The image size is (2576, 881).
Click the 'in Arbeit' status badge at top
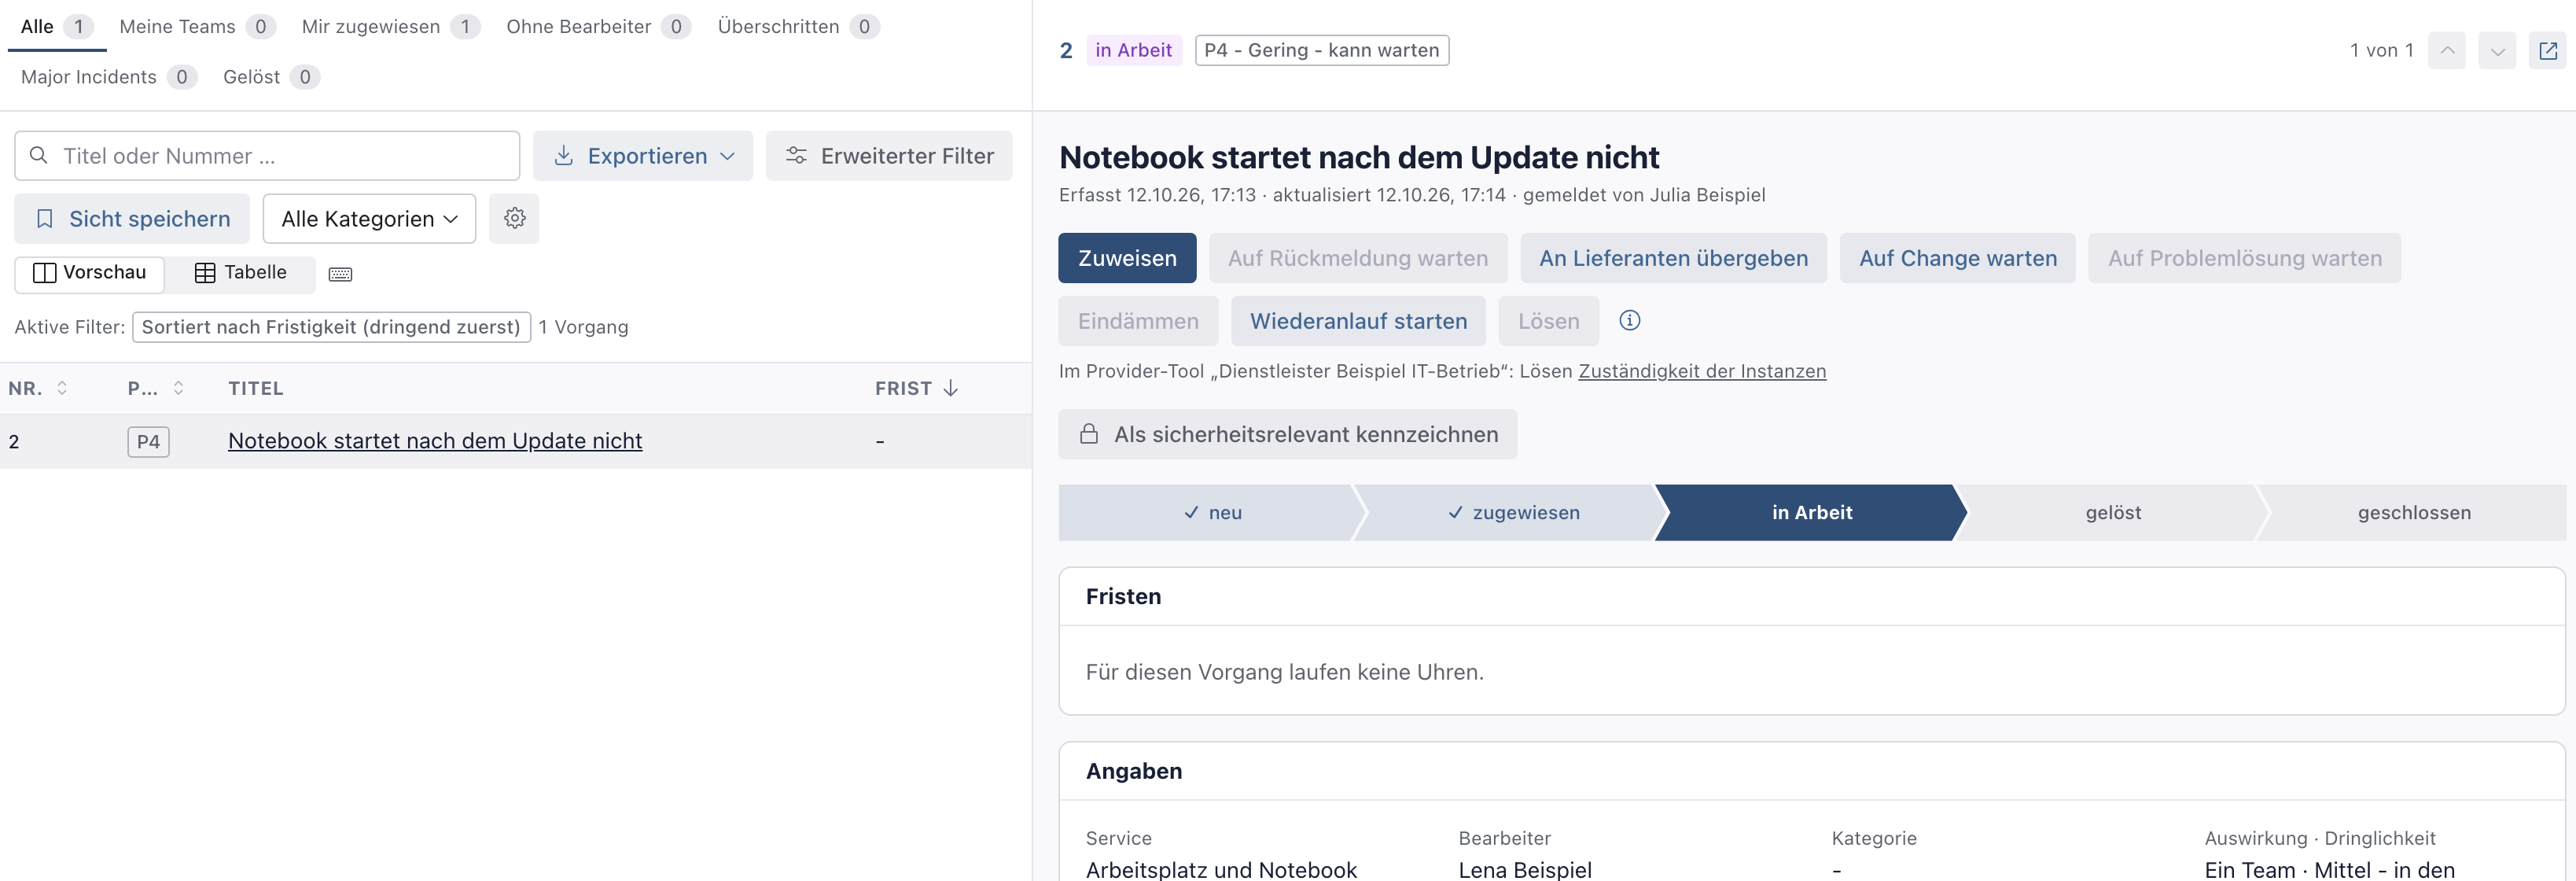pyautogui.click(x=1133, y=50)
